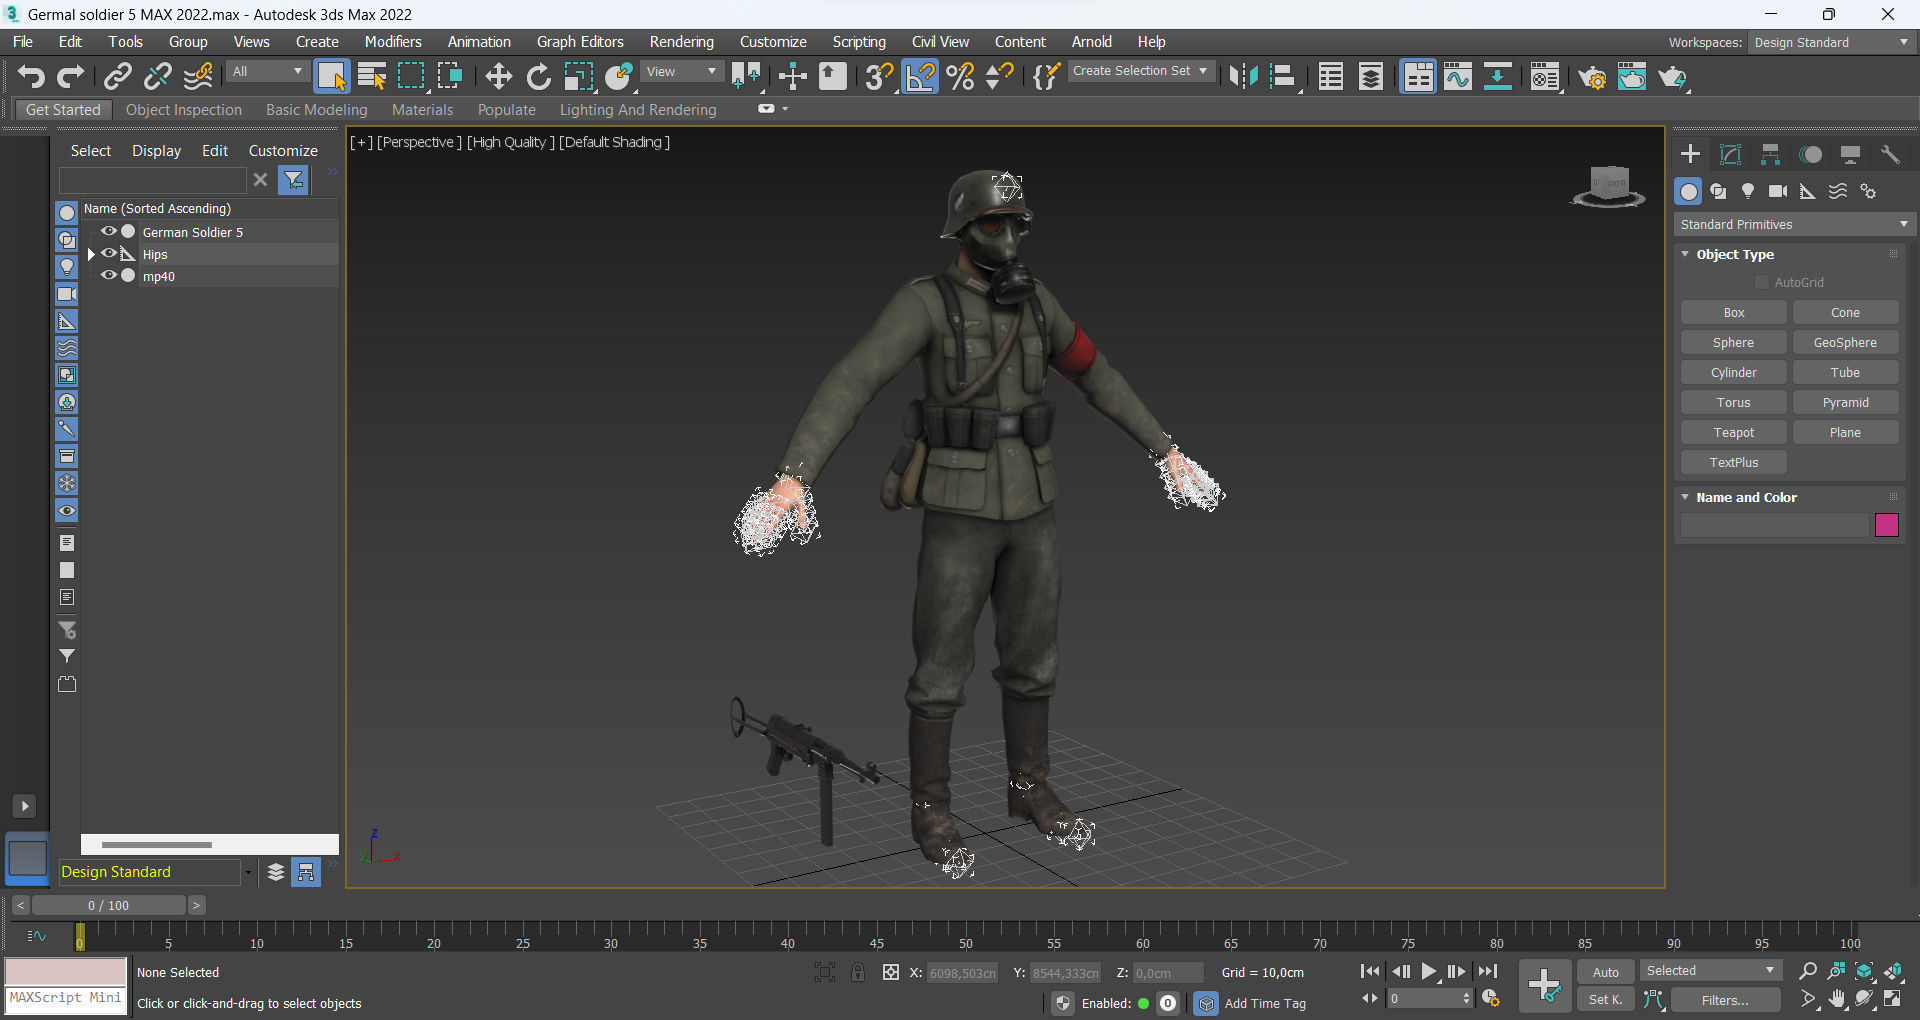Click the time slider 0 / 100

(109, 905)
